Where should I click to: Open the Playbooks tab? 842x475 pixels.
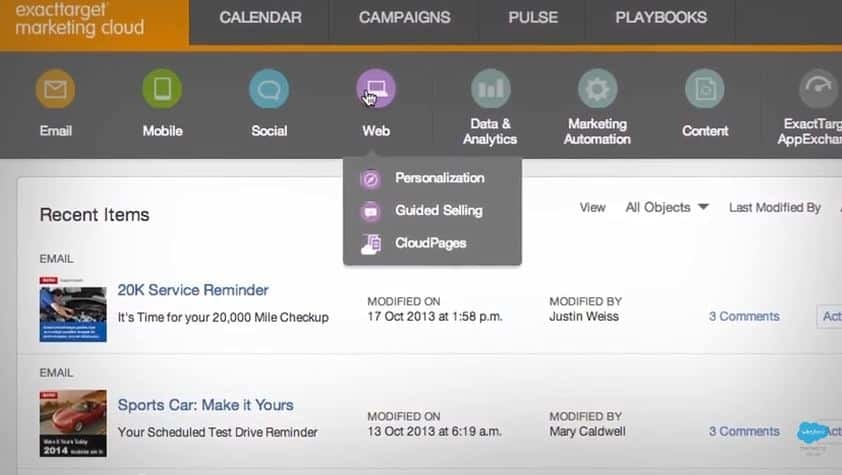click(661, 18)
